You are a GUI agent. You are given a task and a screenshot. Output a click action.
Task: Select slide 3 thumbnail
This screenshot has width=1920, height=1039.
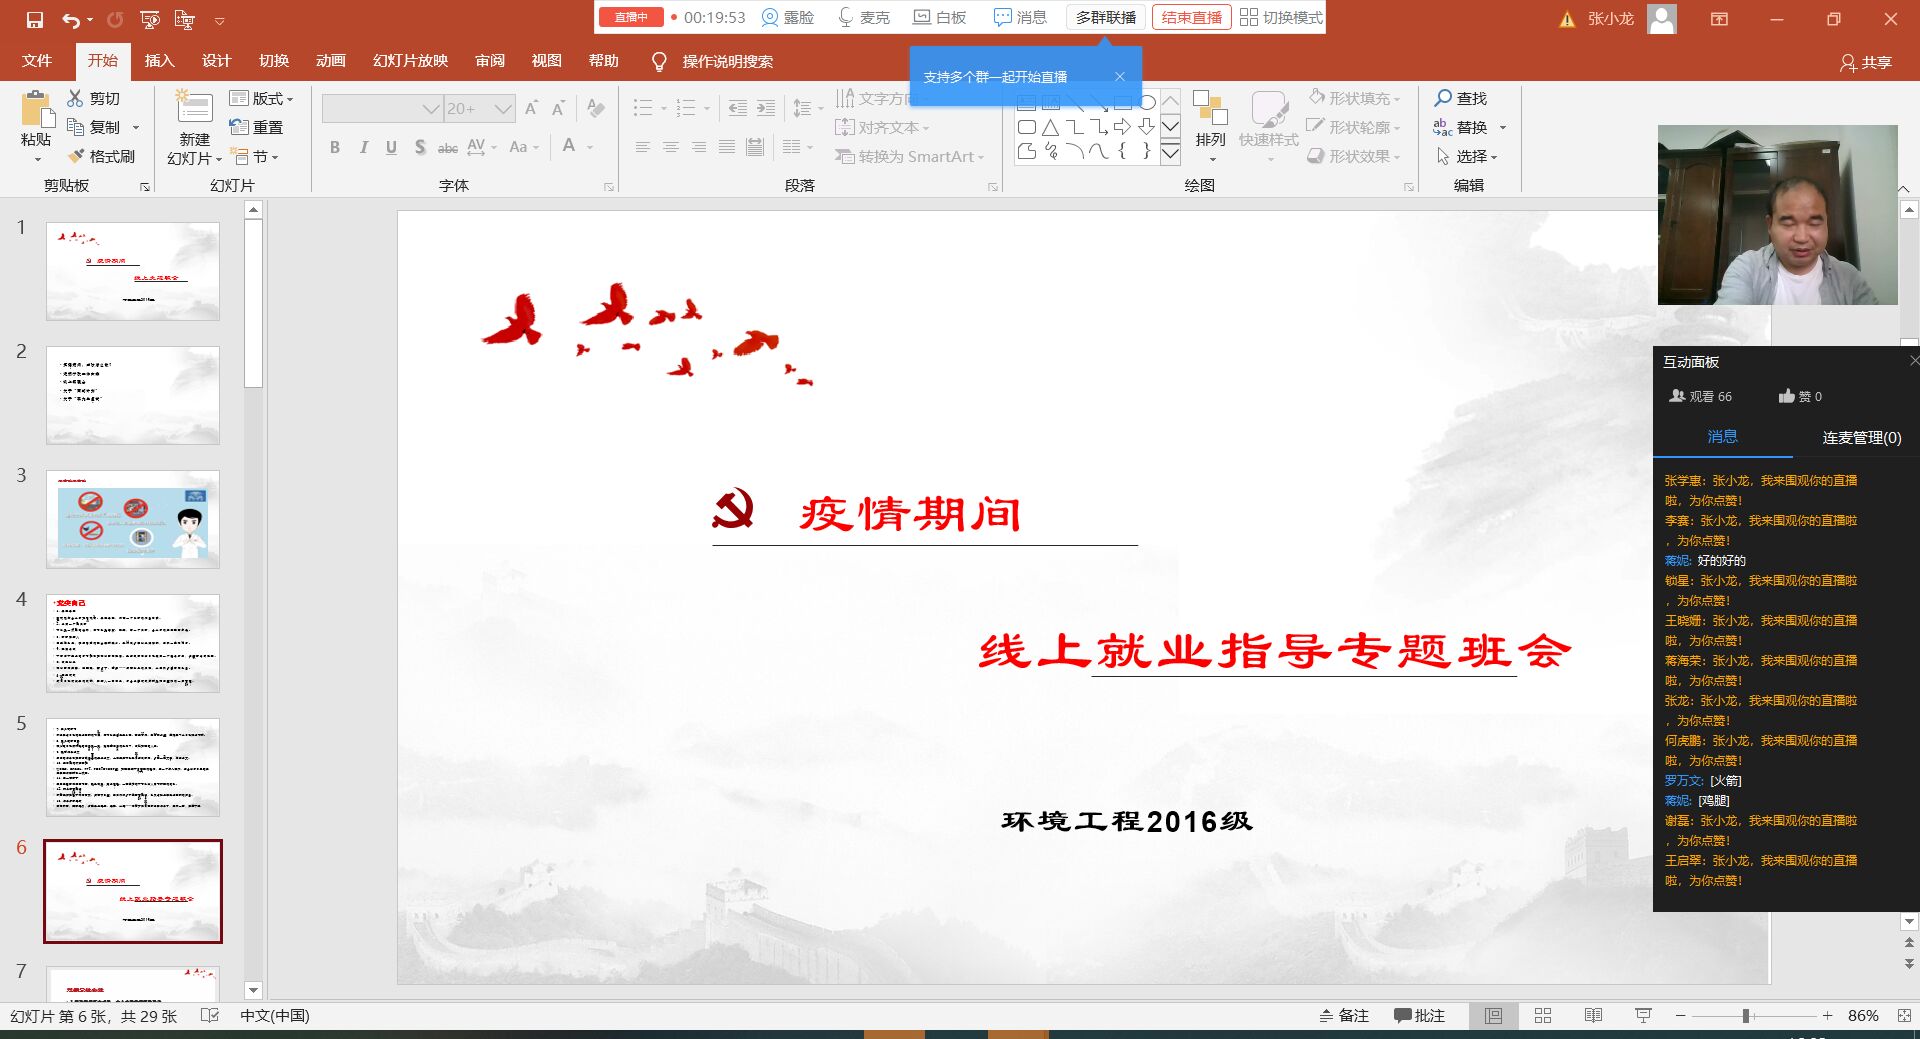point(133,519)
